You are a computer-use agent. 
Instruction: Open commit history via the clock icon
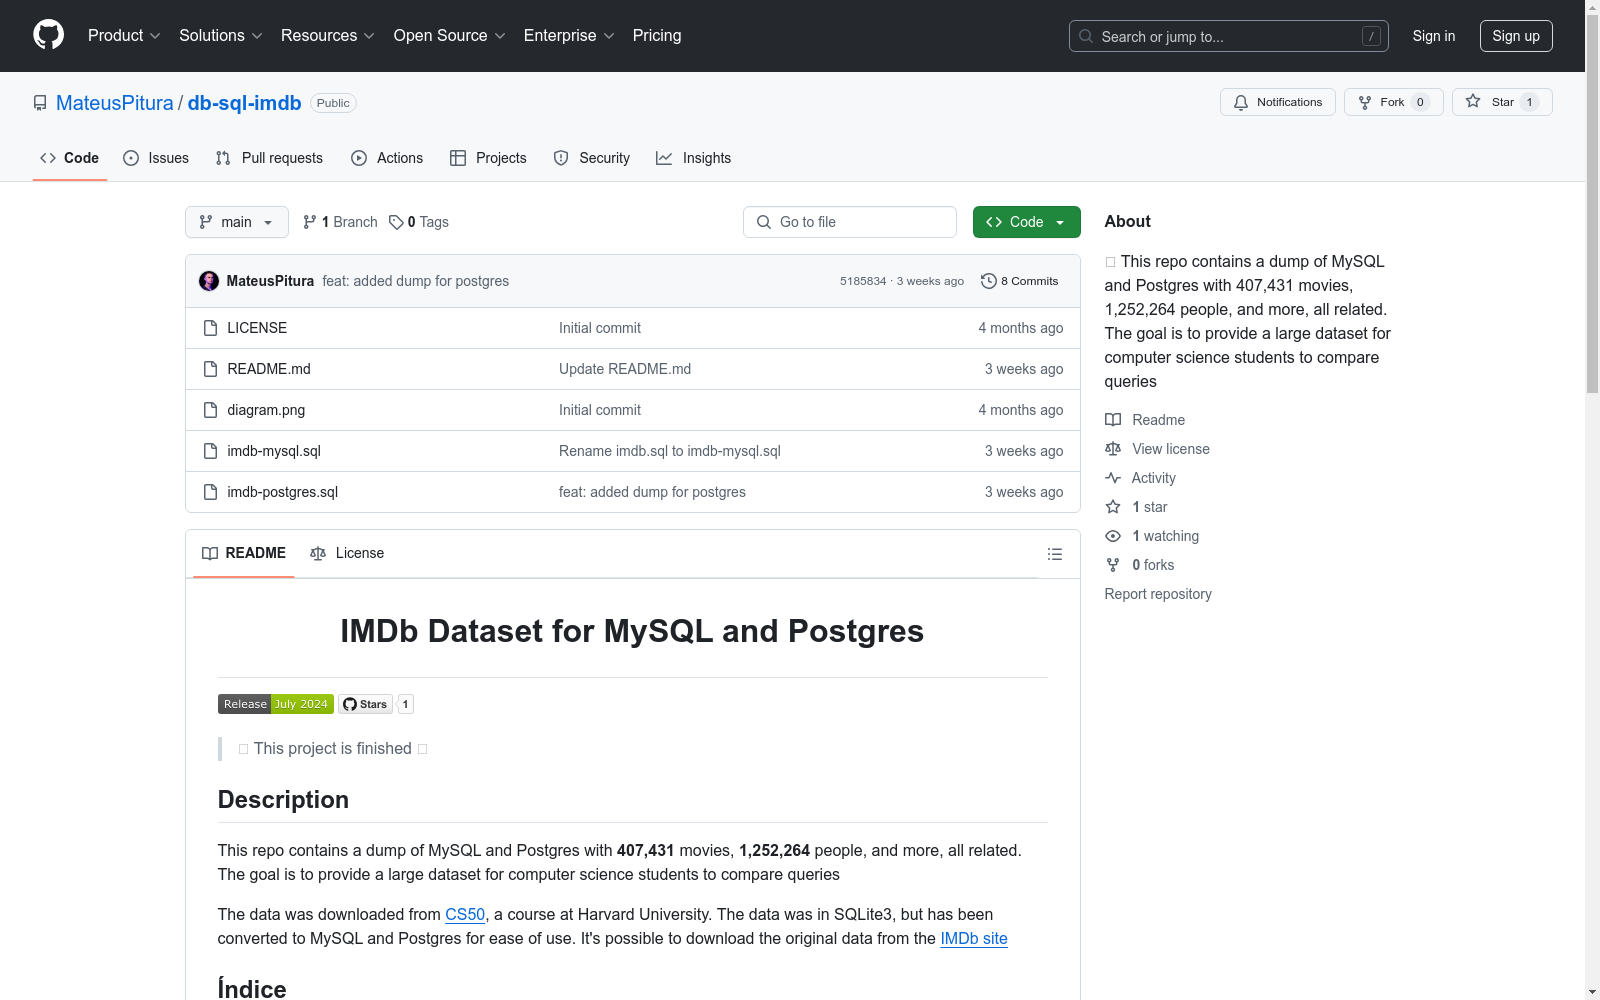(989, 281)
